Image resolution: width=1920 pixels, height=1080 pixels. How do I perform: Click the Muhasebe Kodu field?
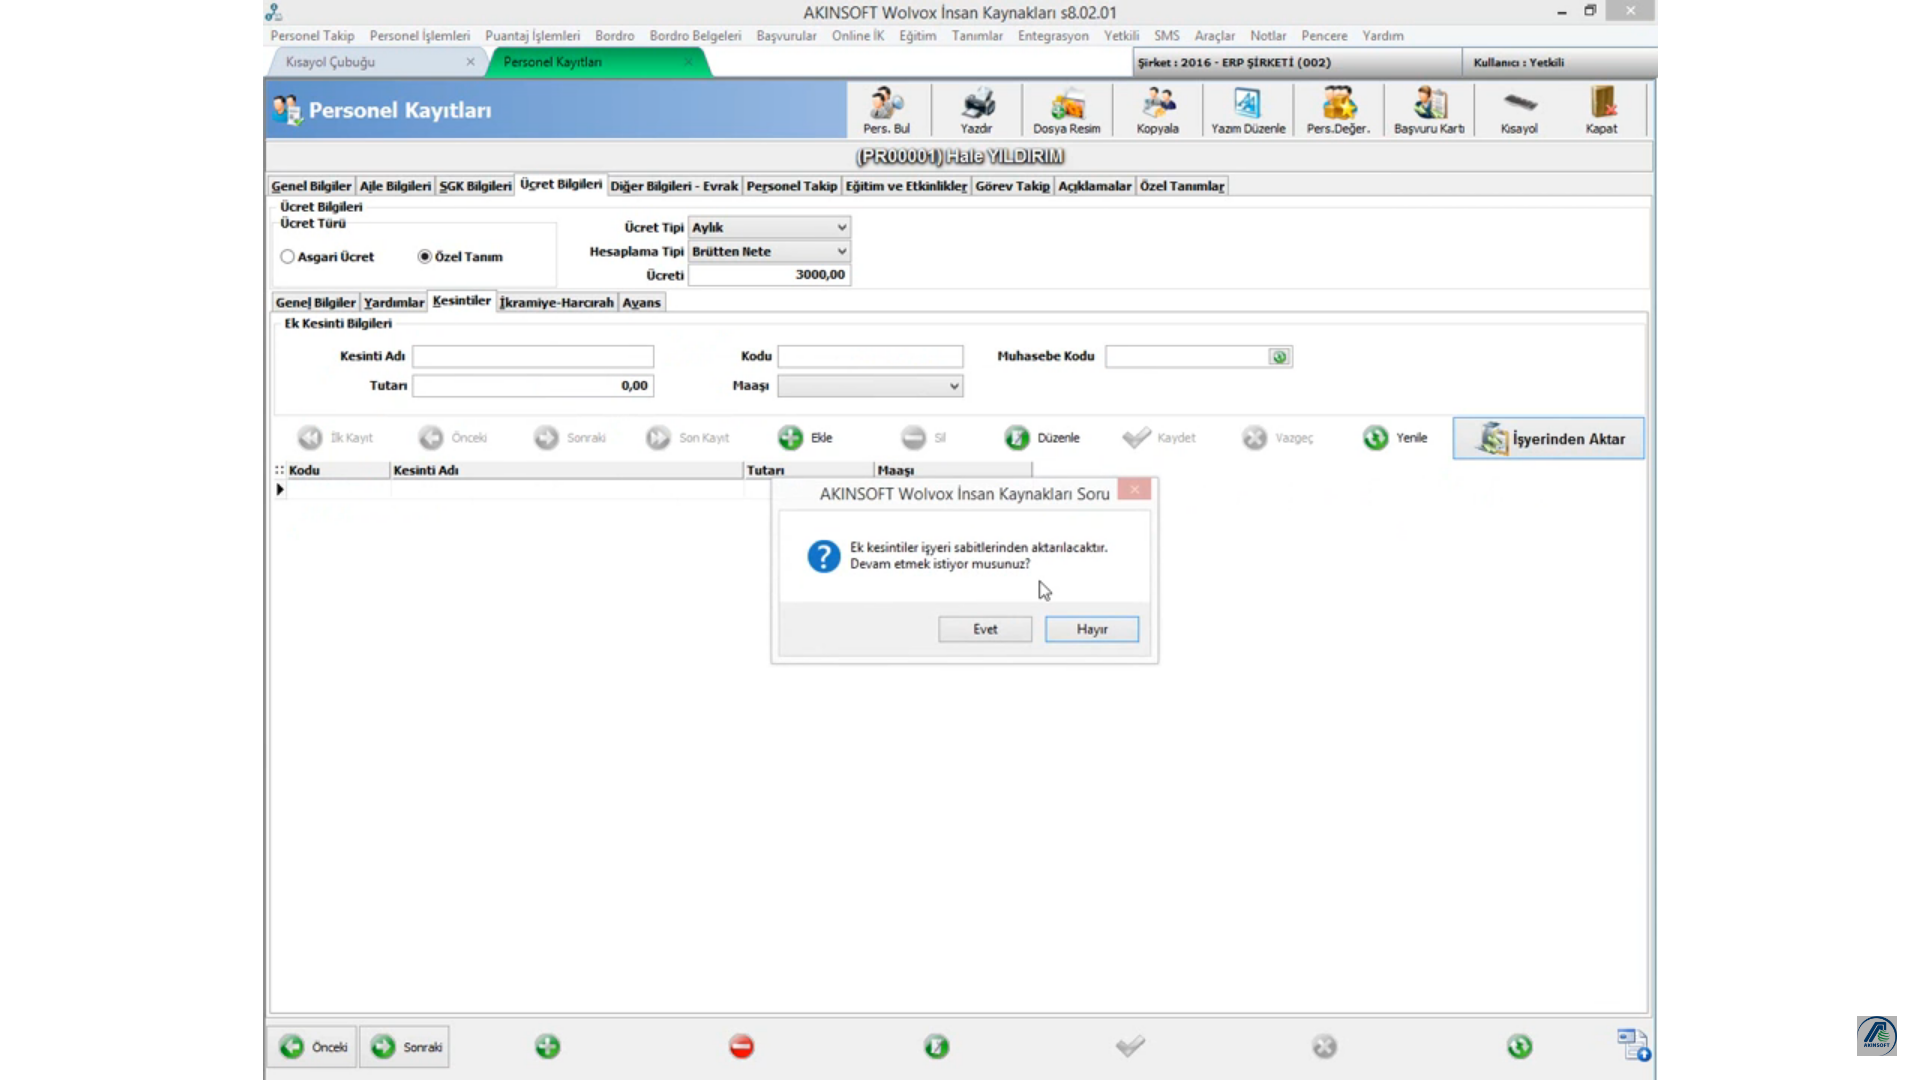(x=1187, y=357)
